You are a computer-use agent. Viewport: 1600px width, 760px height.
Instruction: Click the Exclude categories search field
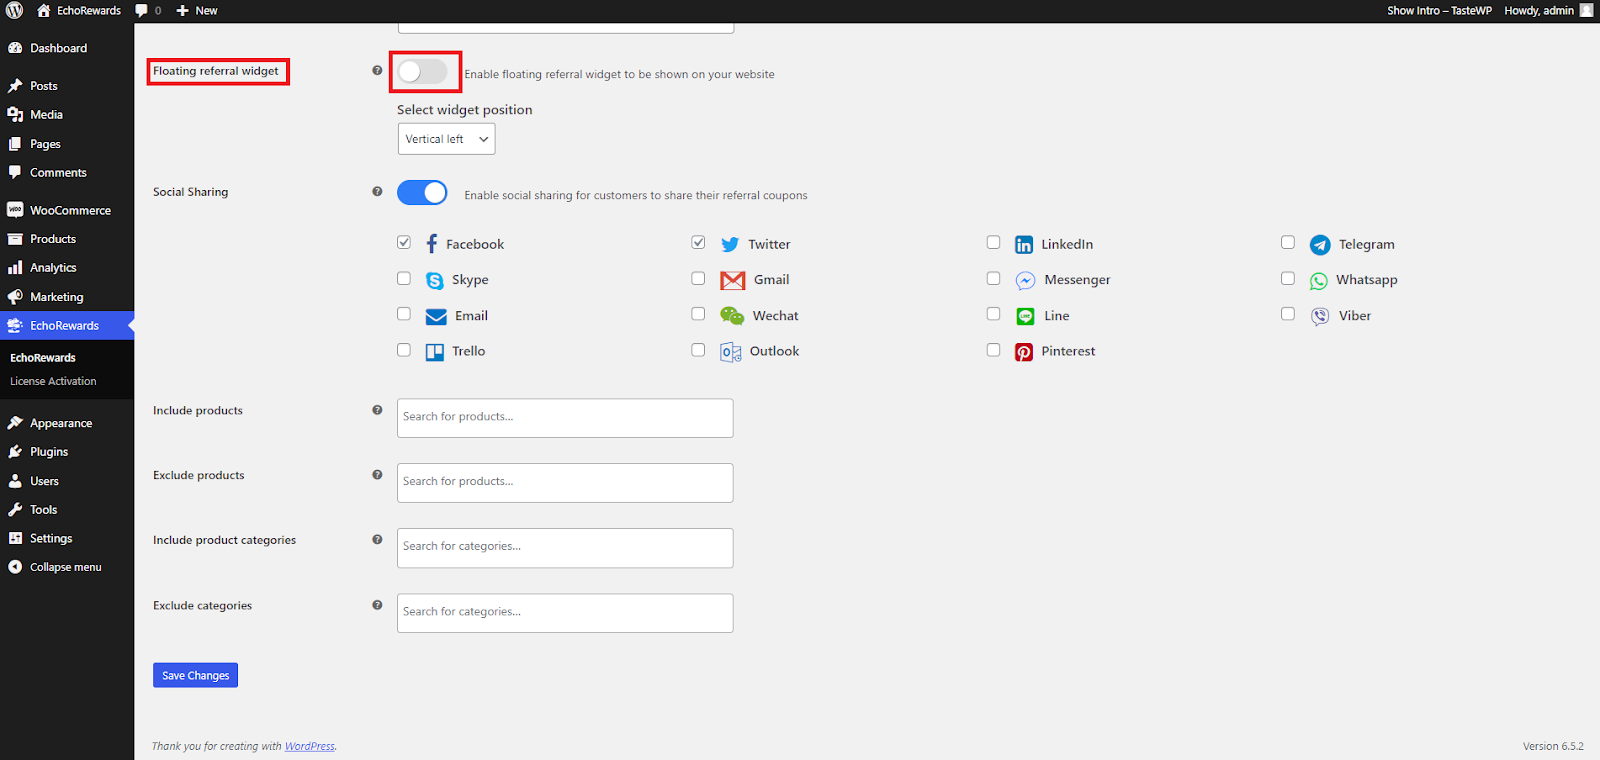click(565, 613)
